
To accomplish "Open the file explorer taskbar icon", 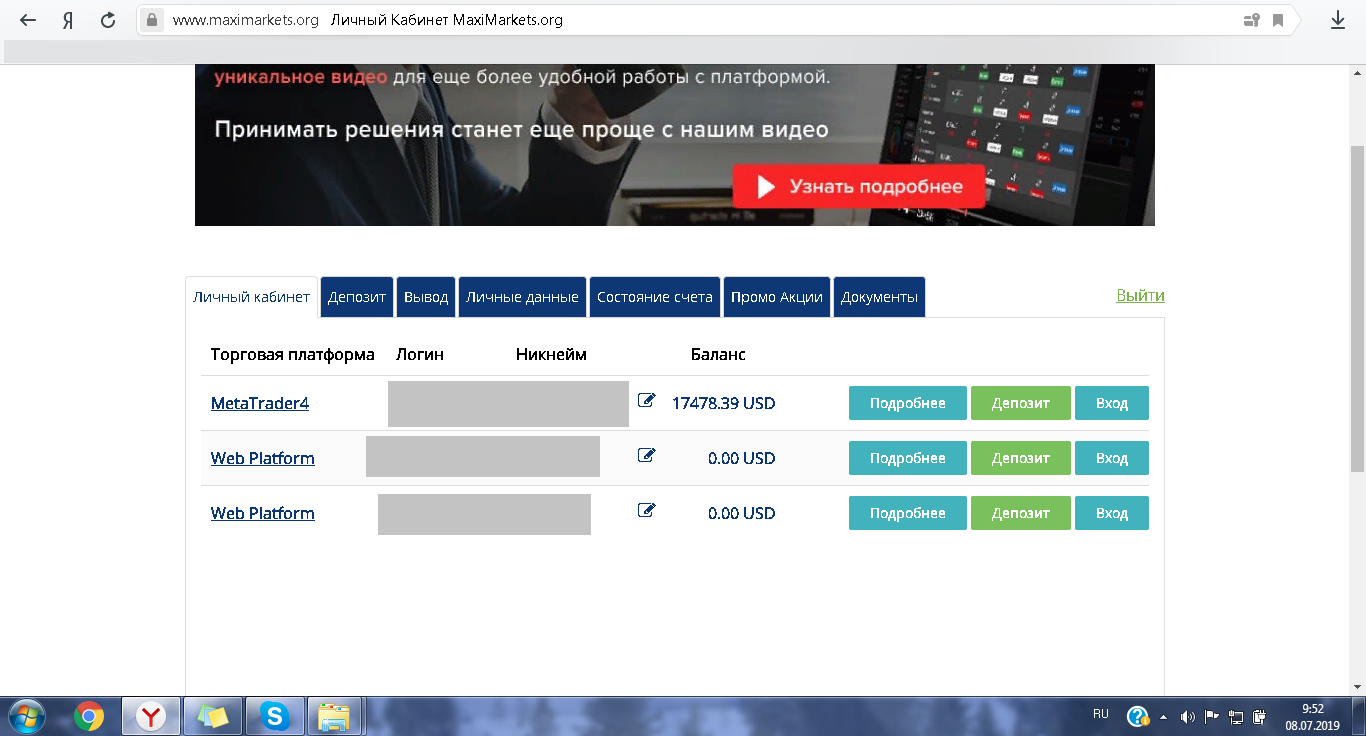I will click(x=334, y=716).
